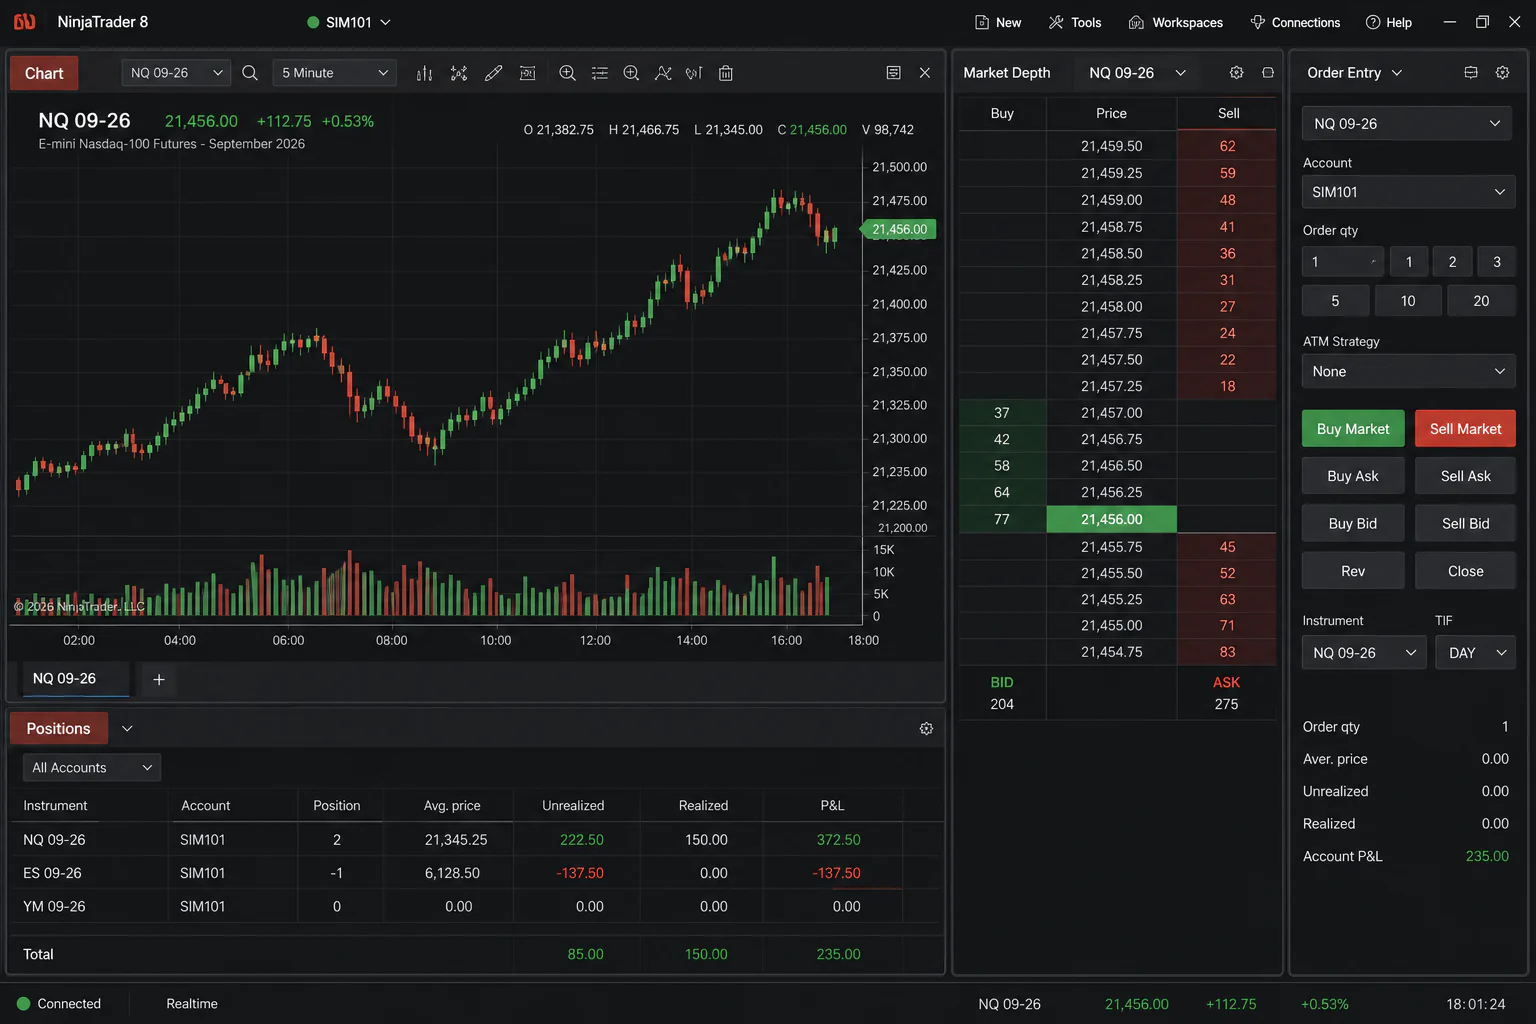Open Market Depth settings gear

[x=1237, y=73]
